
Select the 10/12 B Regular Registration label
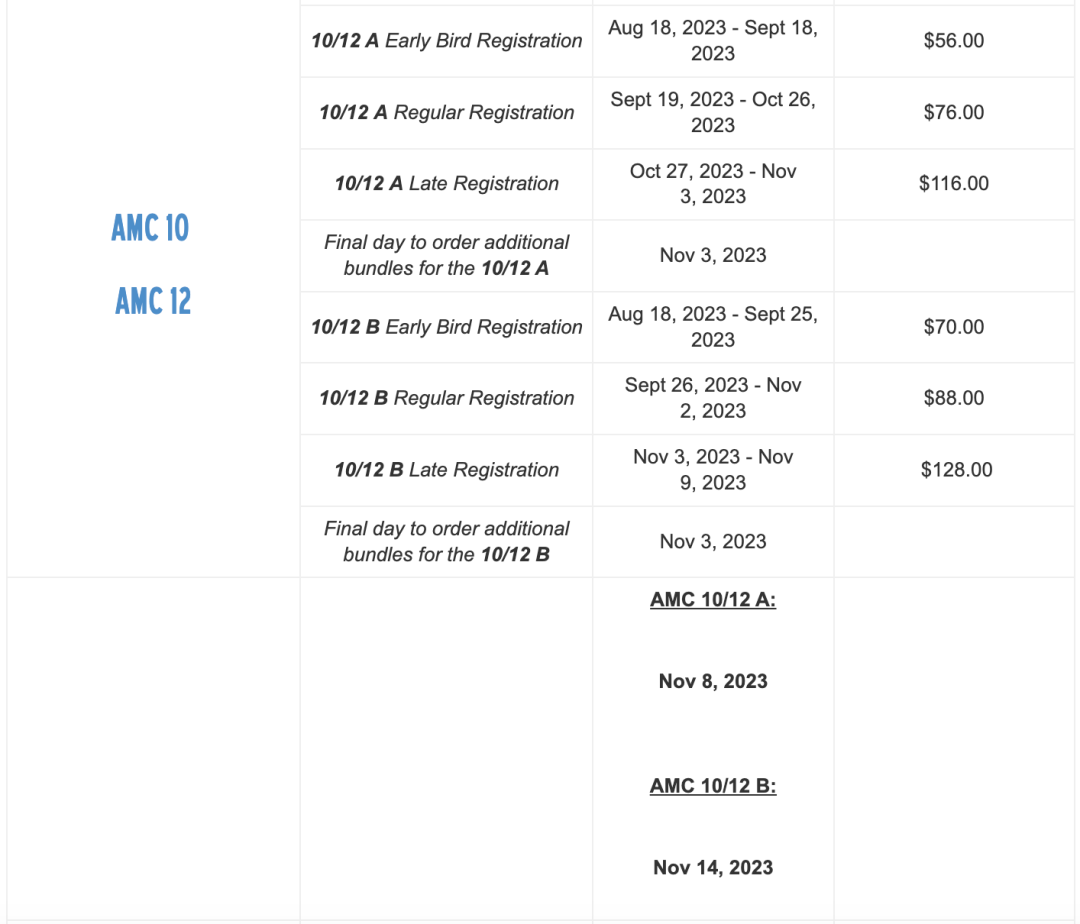point(446,398)
